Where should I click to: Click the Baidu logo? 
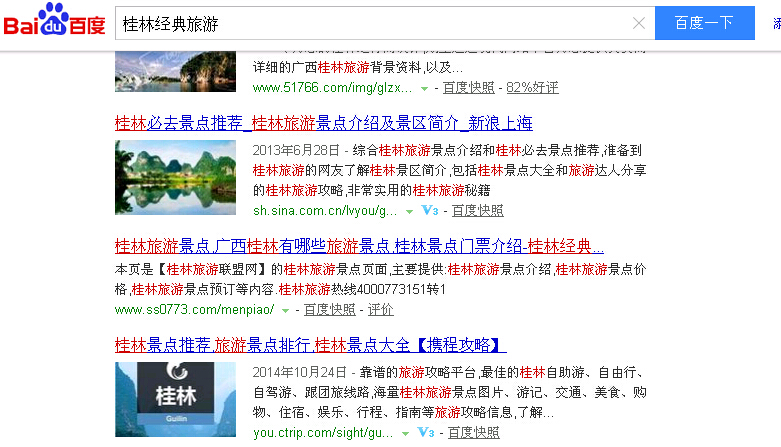pyautogui.click(x=54, y=19)
